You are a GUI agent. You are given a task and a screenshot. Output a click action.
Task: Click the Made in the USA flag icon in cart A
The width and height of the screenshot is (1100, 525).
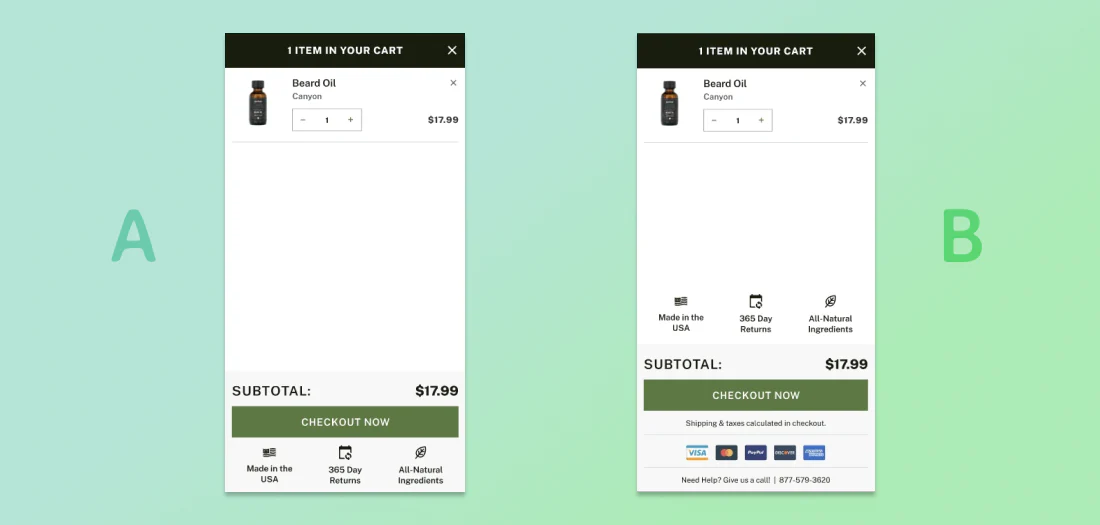269,453
